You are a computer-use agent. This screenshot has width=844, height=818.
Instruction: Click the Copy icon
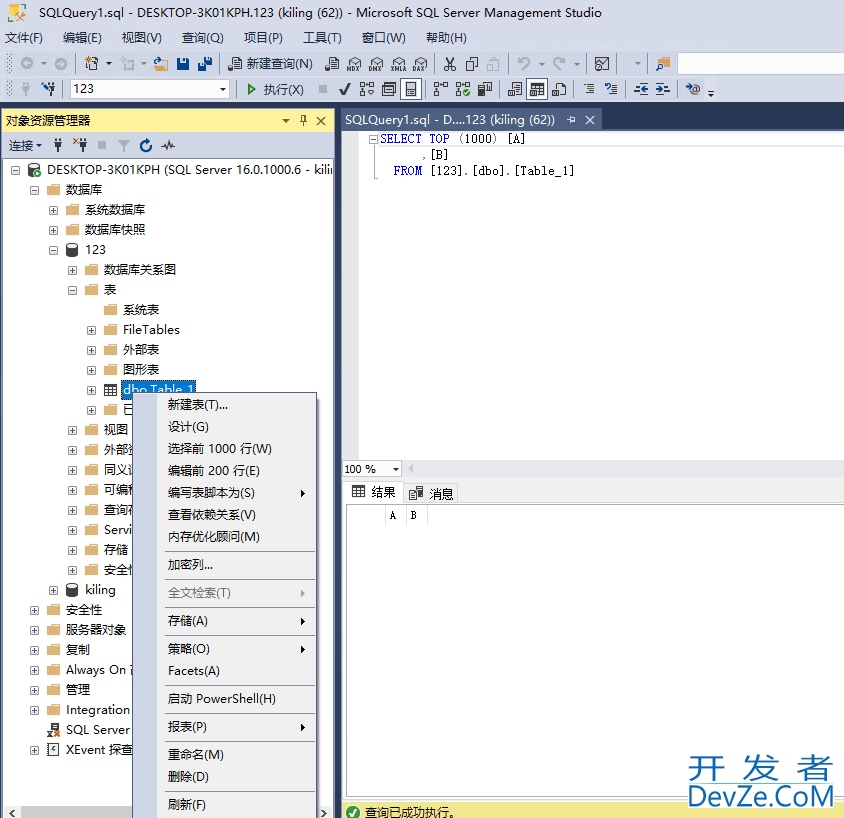(x=472, y=64)
